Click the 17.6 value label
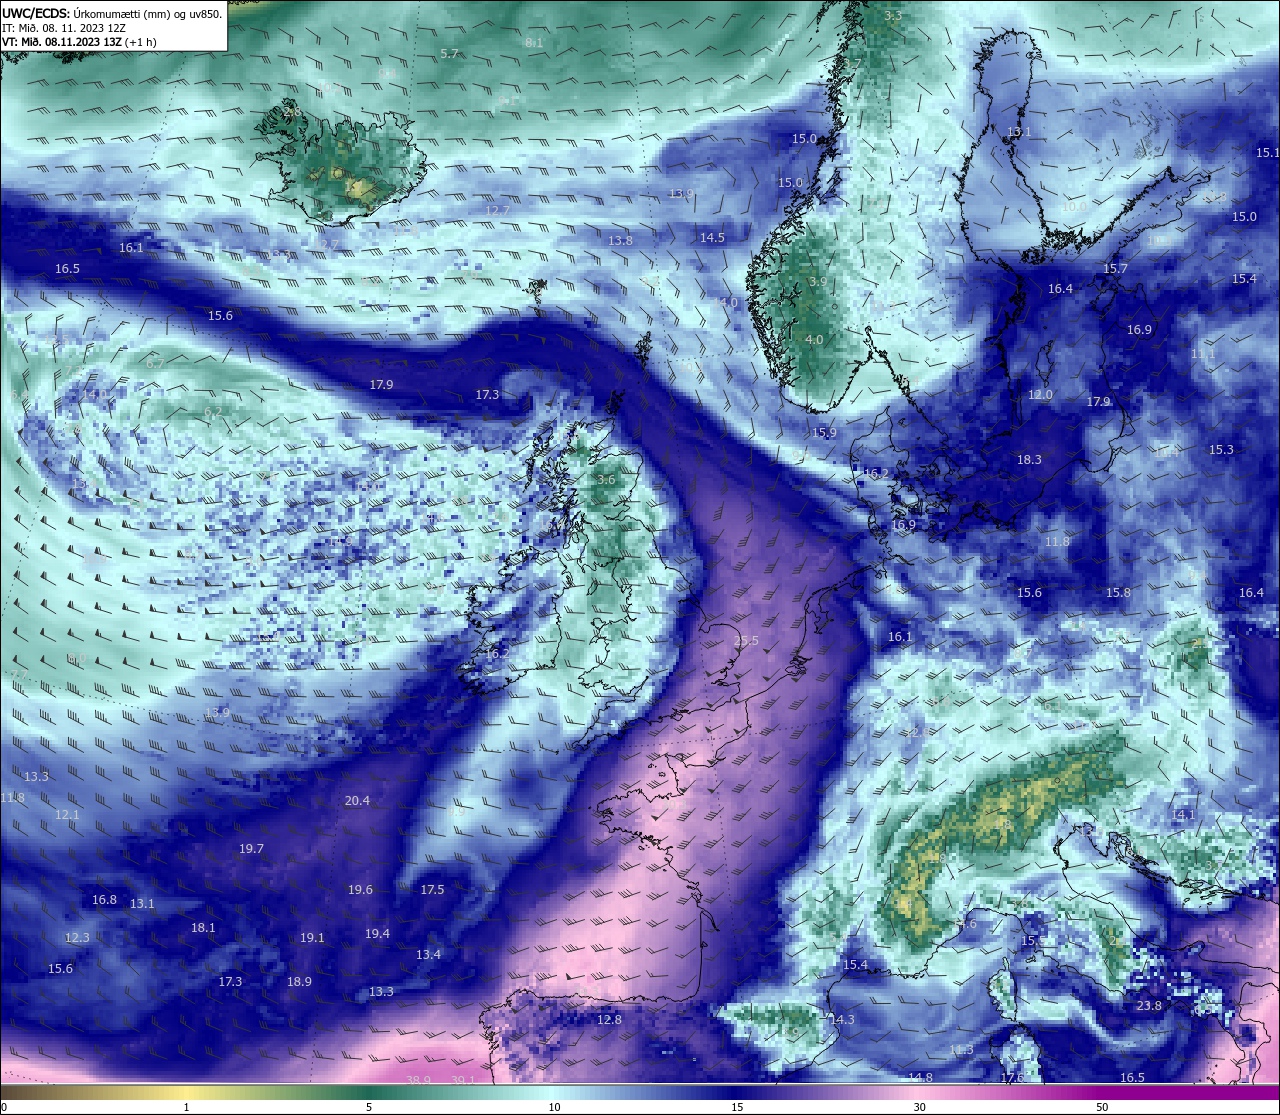The width and height of the screenshot is (1280, 1115). (x=1012, y=1078)
